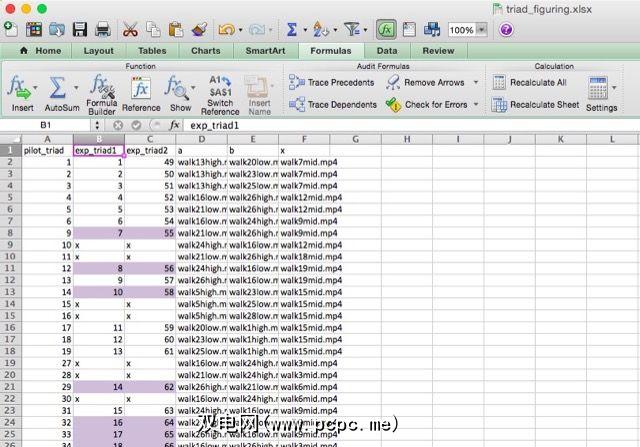640x447 pixels.
Task: Click Recalculate Sheet
Action: pyautogui.click(x=535, y=105)
